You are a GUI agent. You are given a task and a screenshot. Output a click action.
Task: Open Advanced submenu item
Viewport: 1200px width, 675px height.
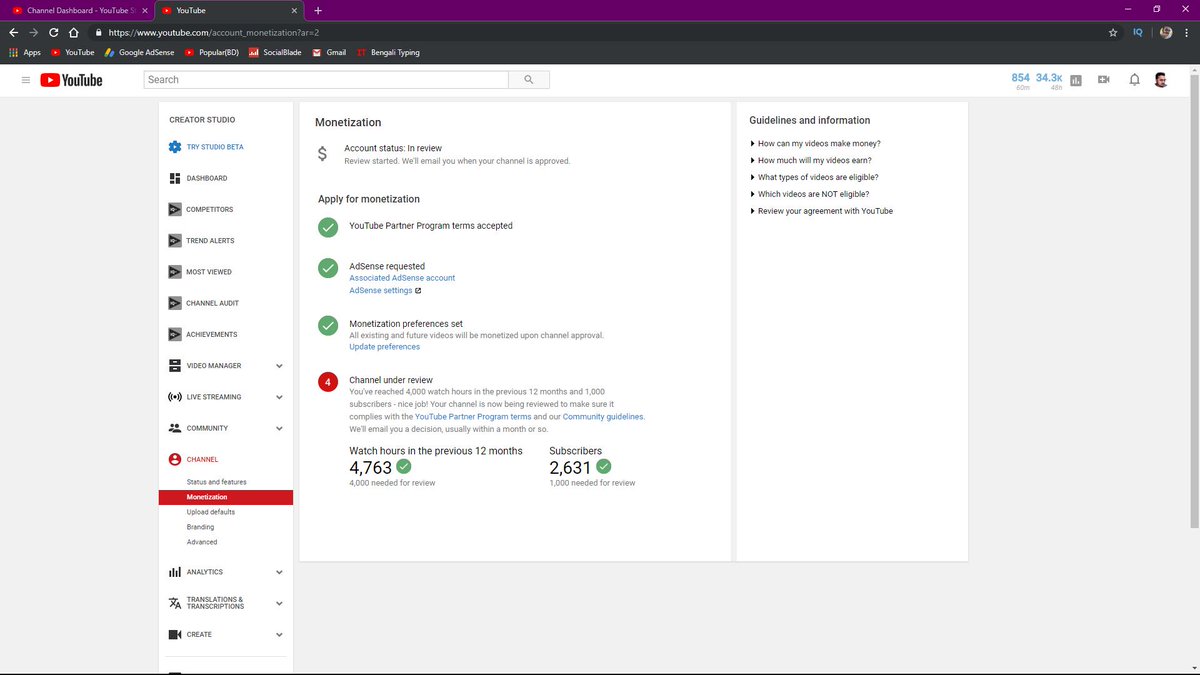pyautogui.click(x=202, y=542)
